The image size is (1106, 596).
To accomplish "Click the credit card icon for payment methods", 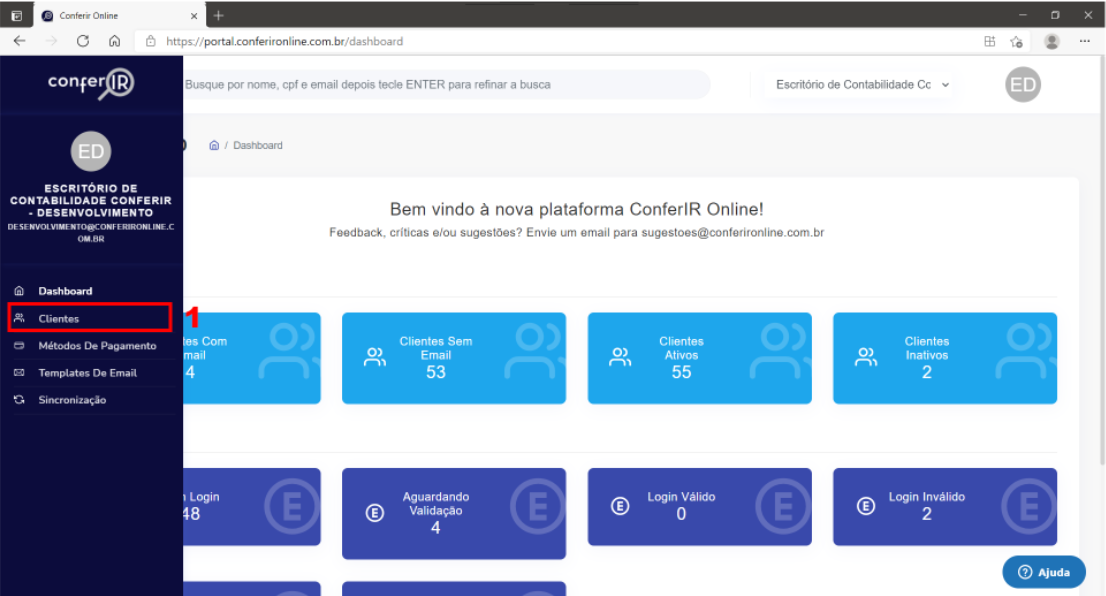I will click(x=19, y=346).
